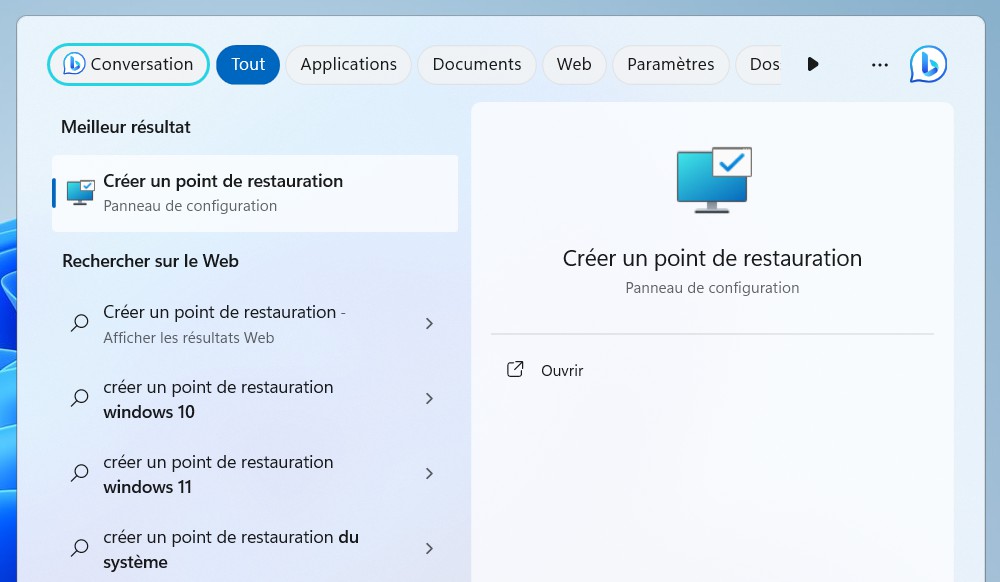Open the Conversation Bing chat pill

point(128,64)
